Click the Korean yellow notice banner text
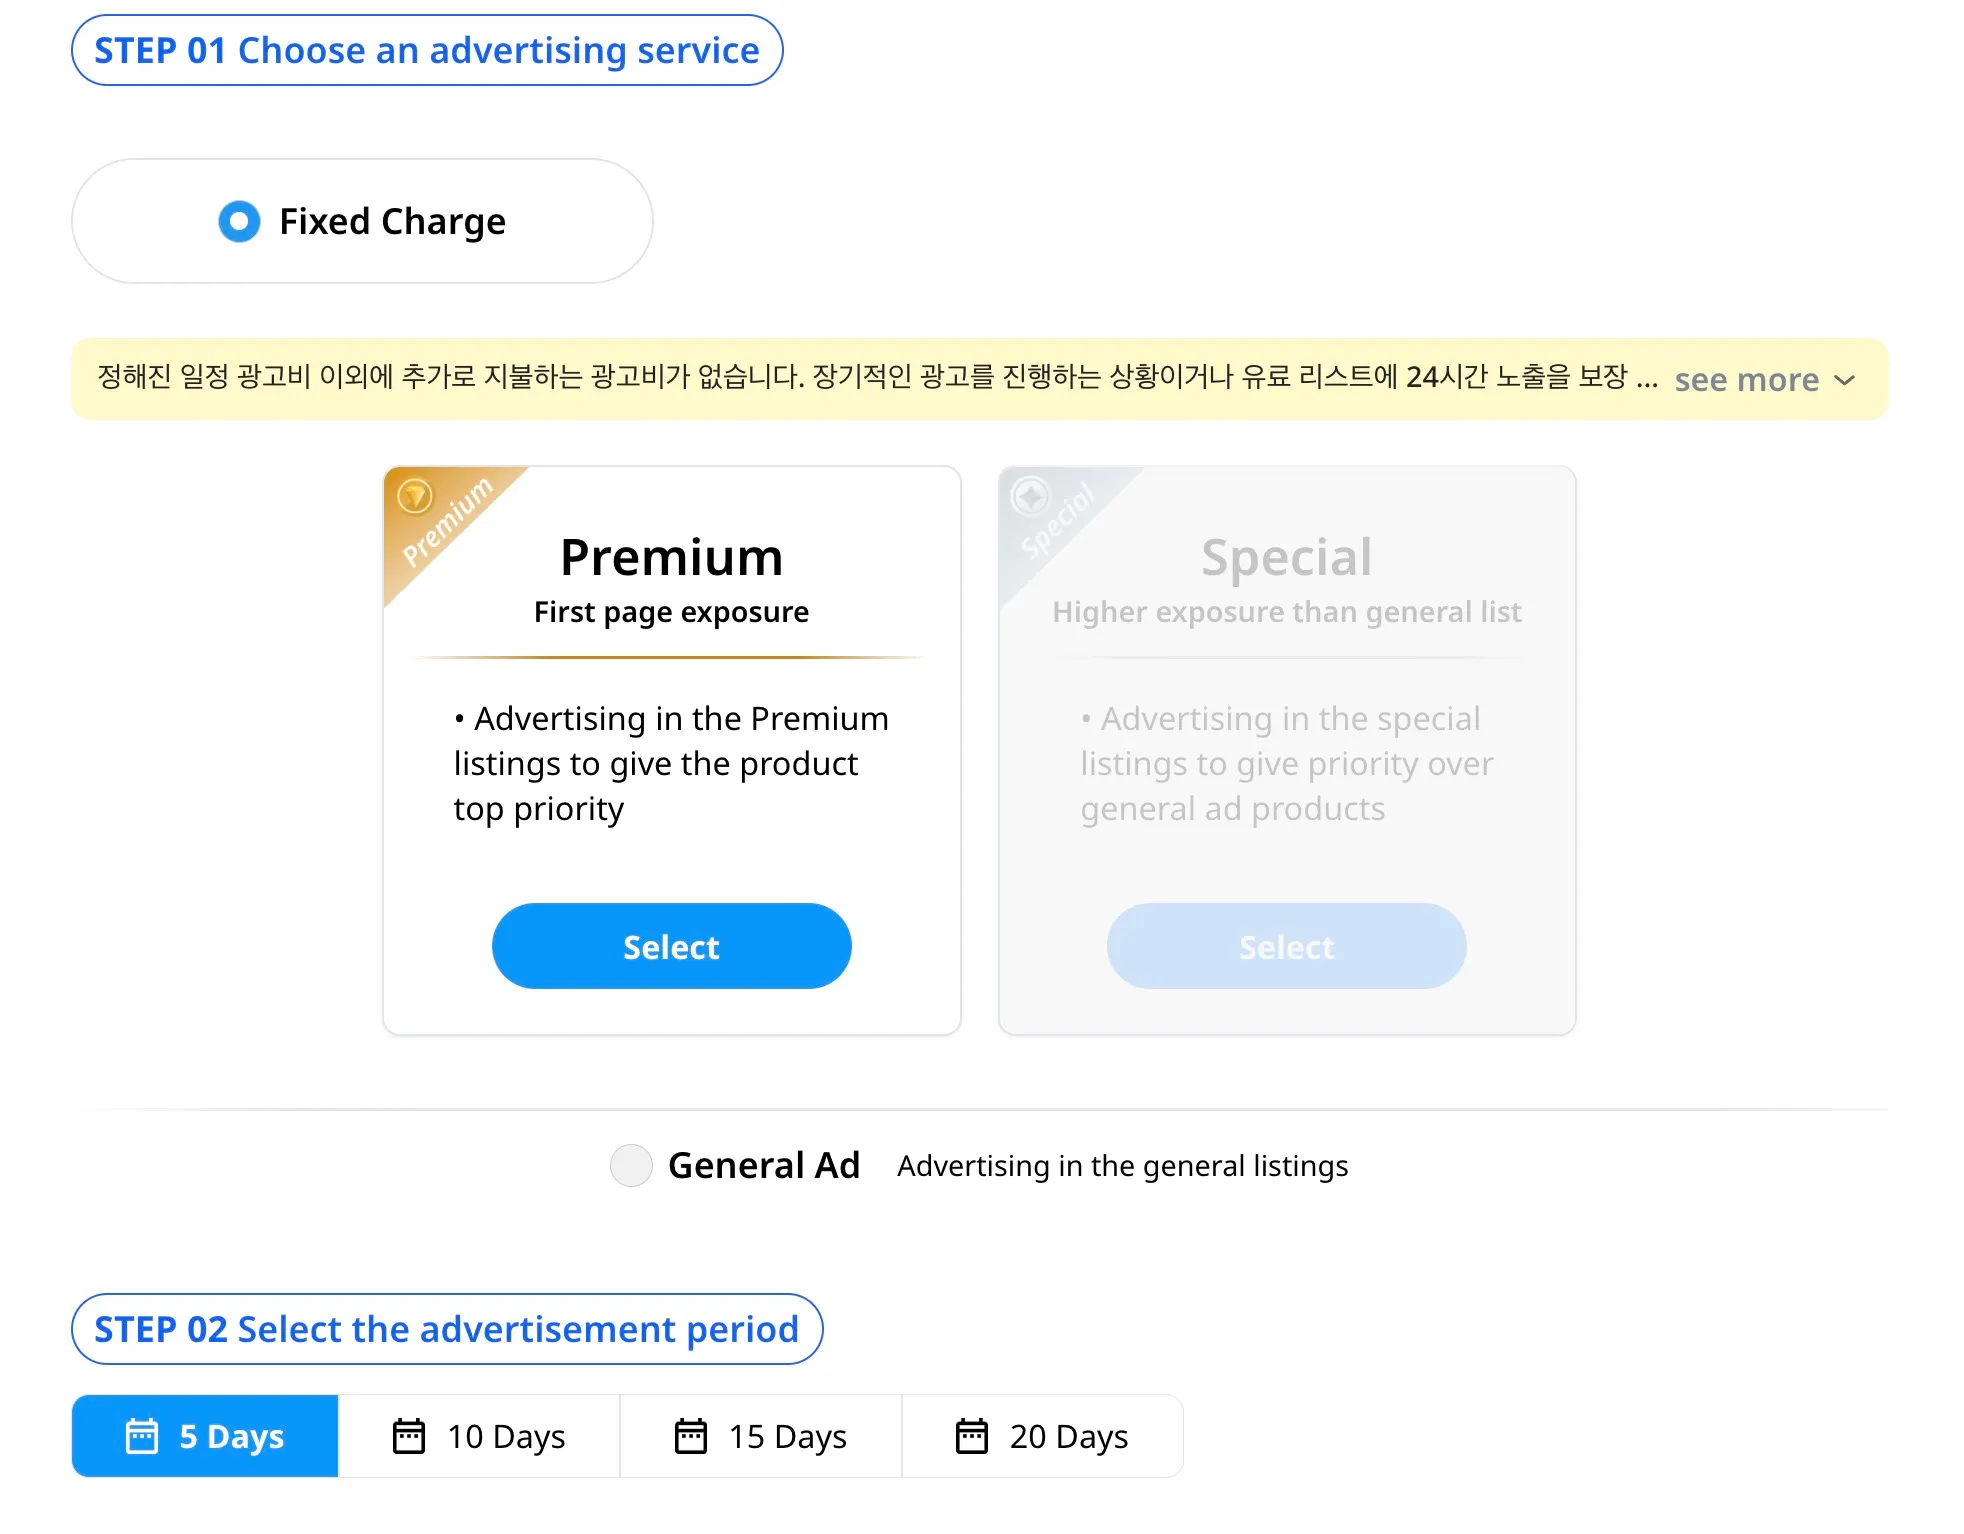 [x=860, y=378]
